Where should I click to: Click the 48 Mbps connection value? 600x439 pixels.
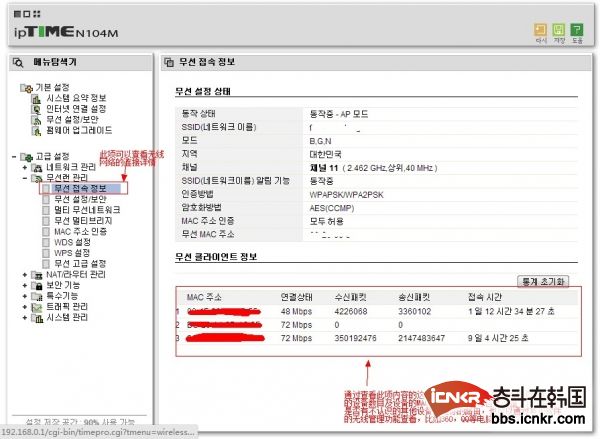point(296,312)
